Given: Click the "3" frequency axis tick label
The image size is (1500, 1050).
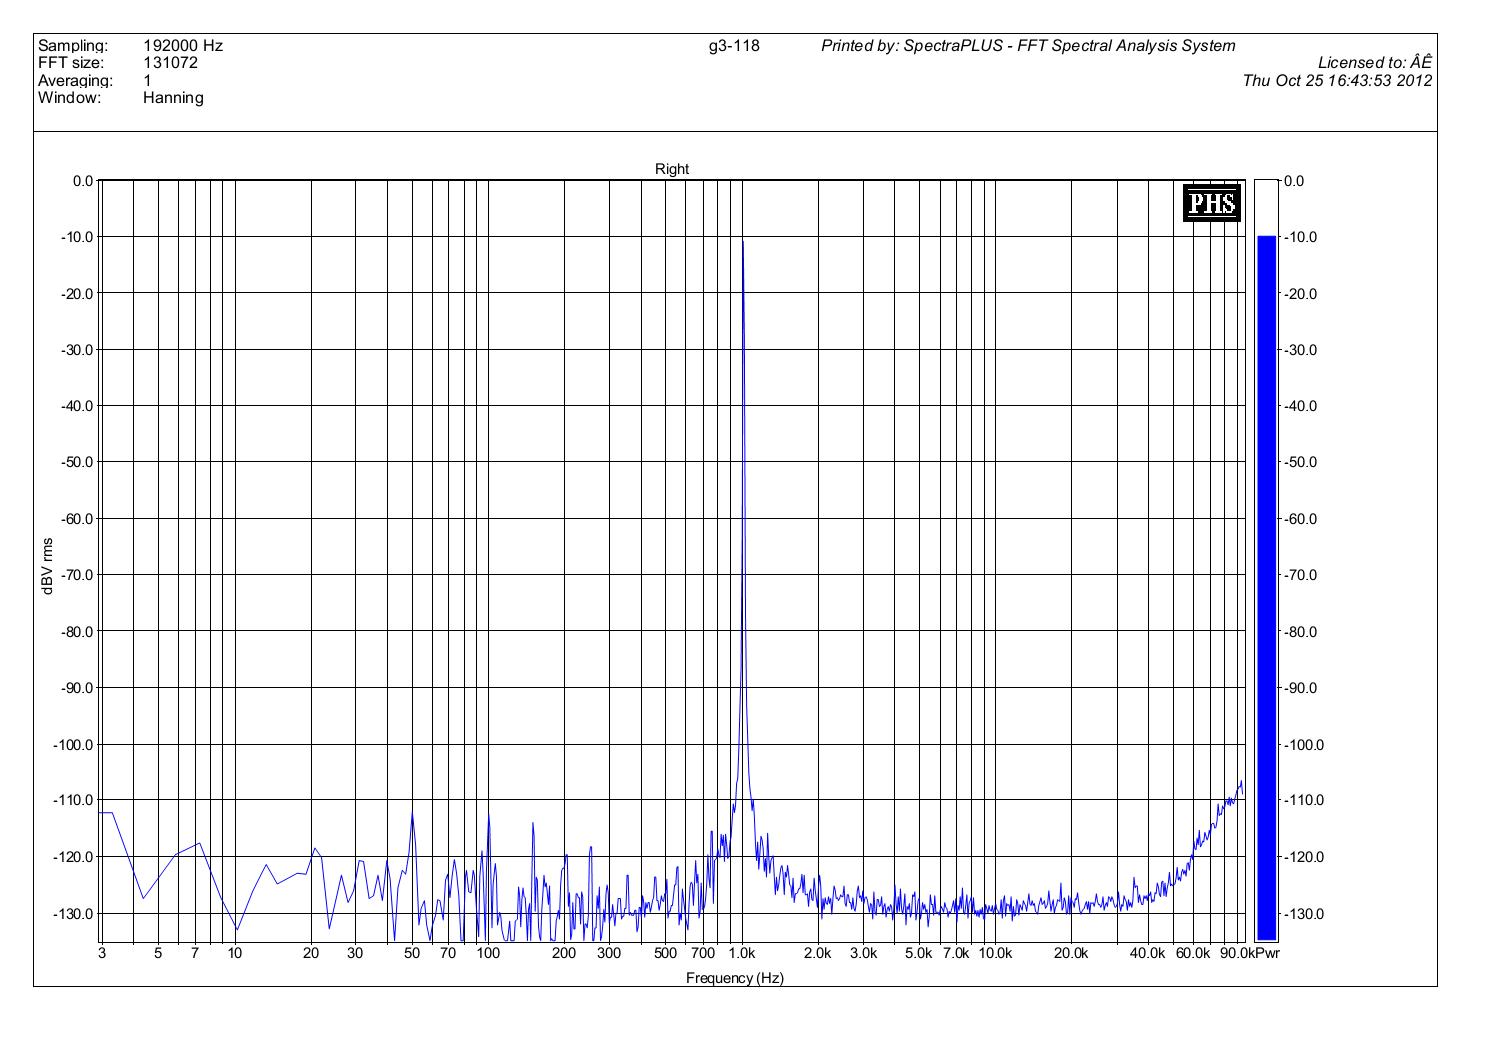Looking at the screenshot, I should click(102, 953).
